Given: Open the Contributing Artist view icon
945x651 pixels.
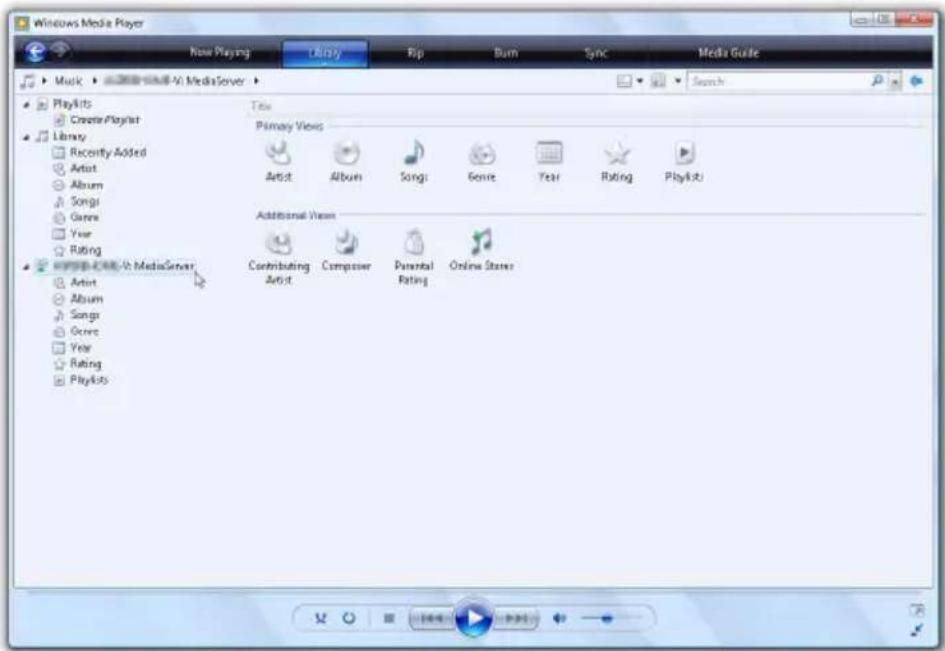Looking at the screenshot, I should pyautogui.click(x=278, y=242).
